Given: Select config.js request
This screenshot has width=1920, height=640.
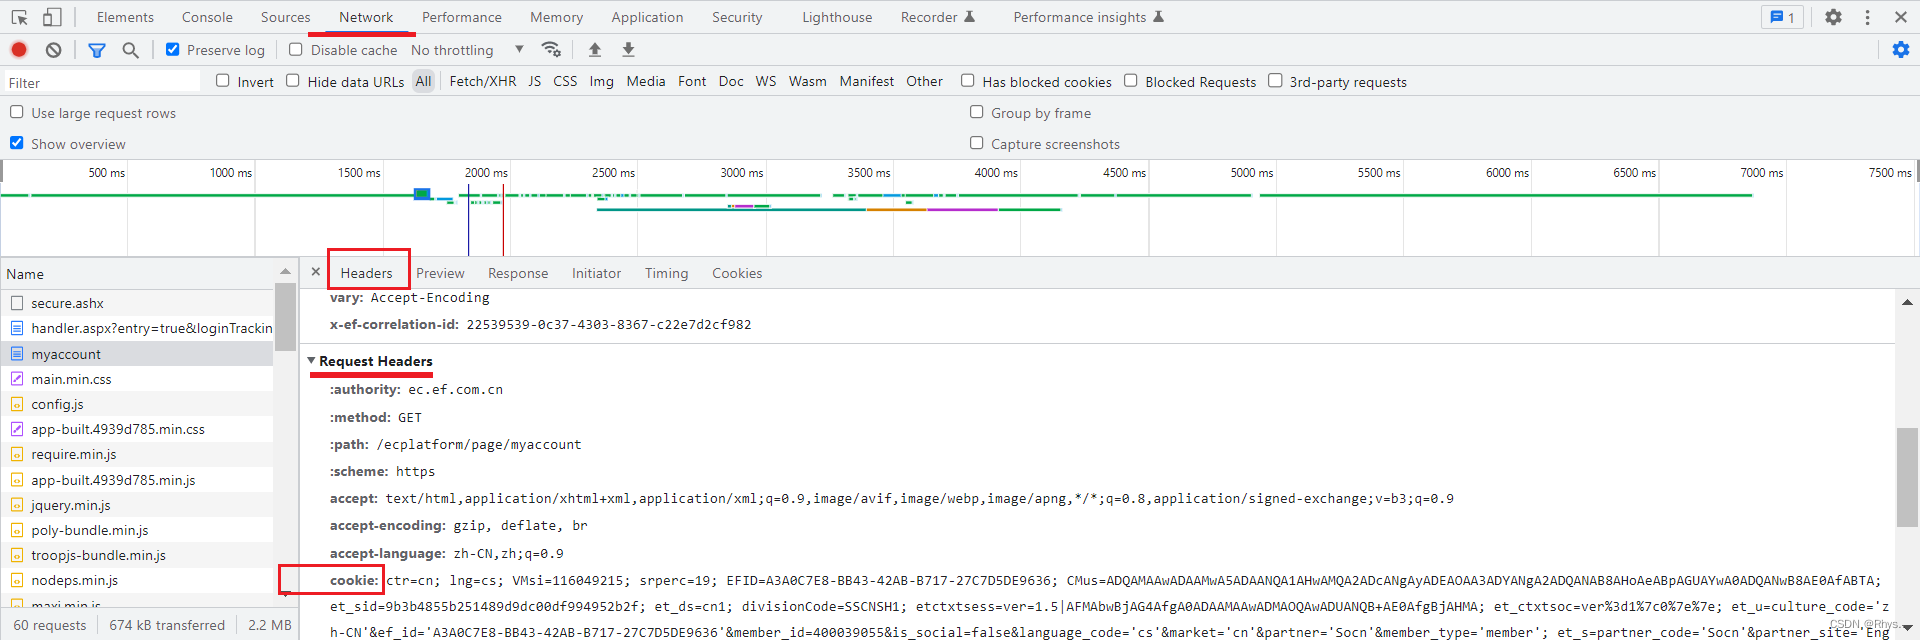Looking at the screenshot, I should [x=137, y=404].
